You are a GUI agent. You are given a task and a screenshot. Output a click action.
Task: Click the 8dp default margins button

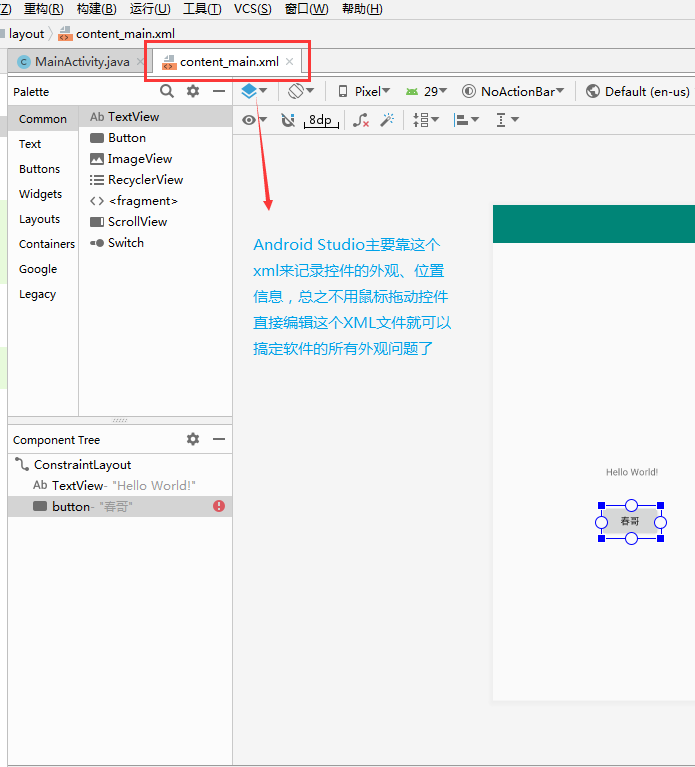point(321,120)
